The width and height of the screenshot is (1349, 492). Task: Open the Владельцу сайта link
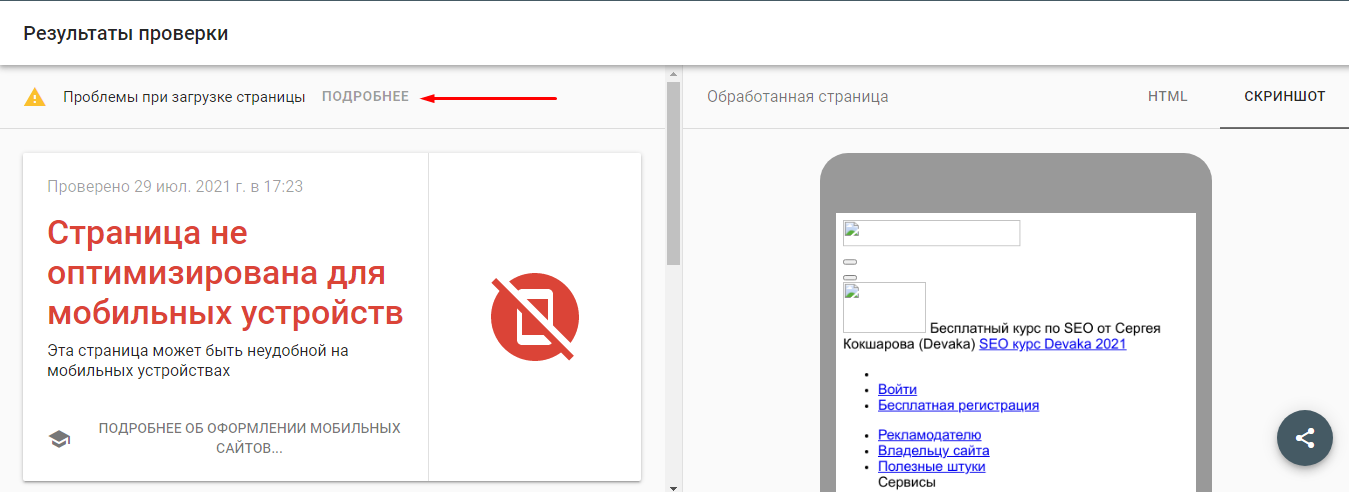click(x=933, y=451)
